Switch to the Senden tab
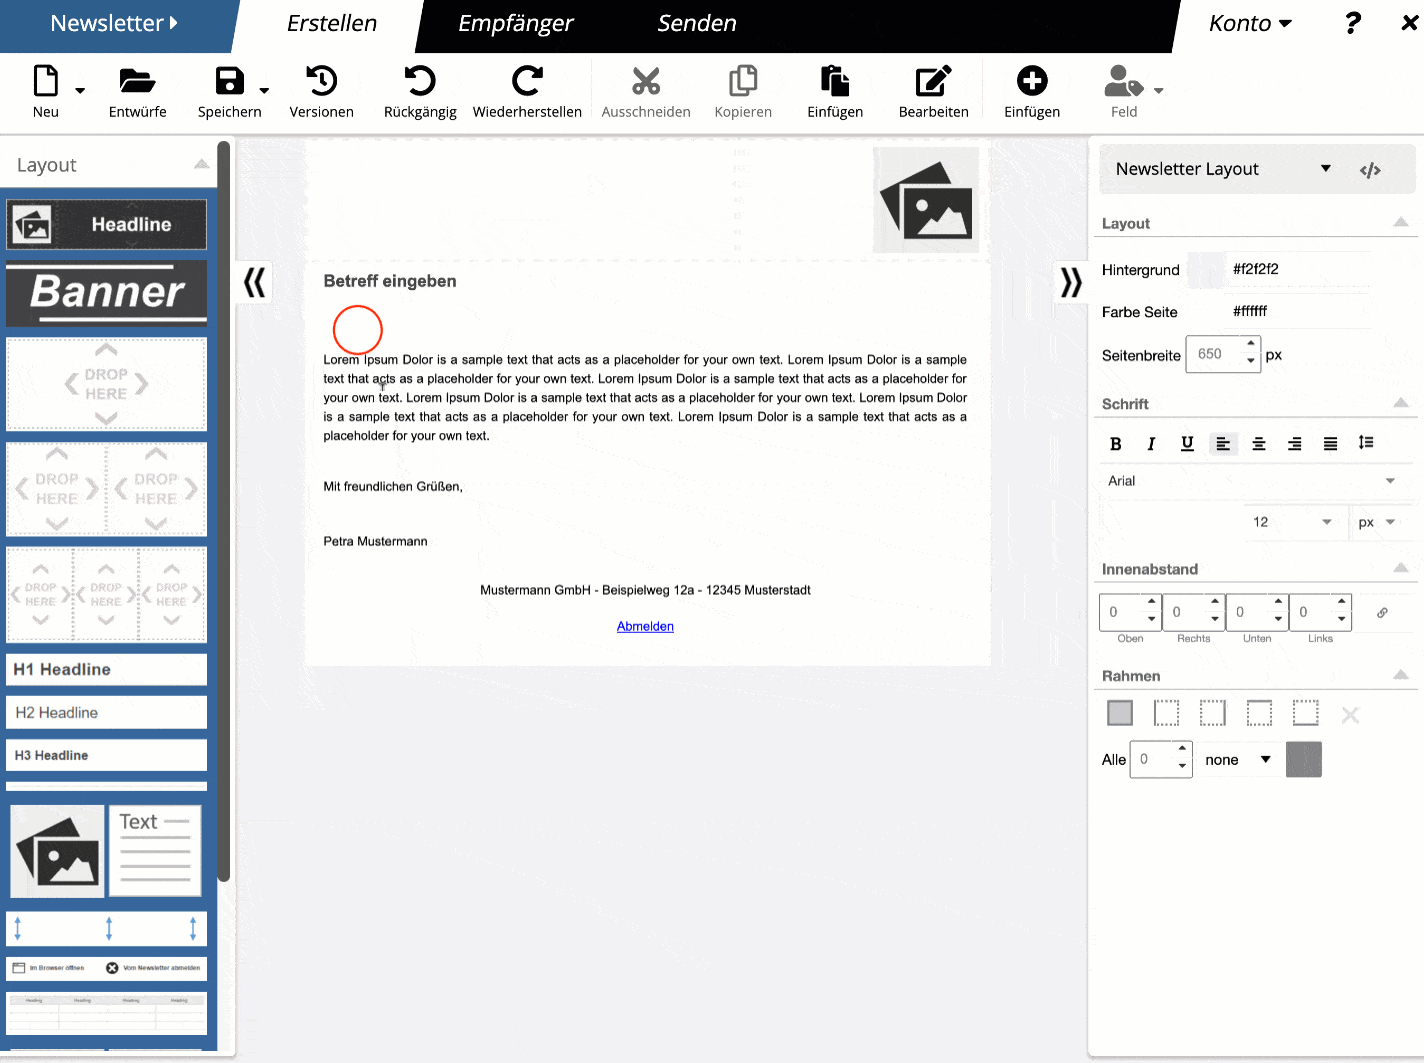1424x1063 pixels. coord(697,23)
